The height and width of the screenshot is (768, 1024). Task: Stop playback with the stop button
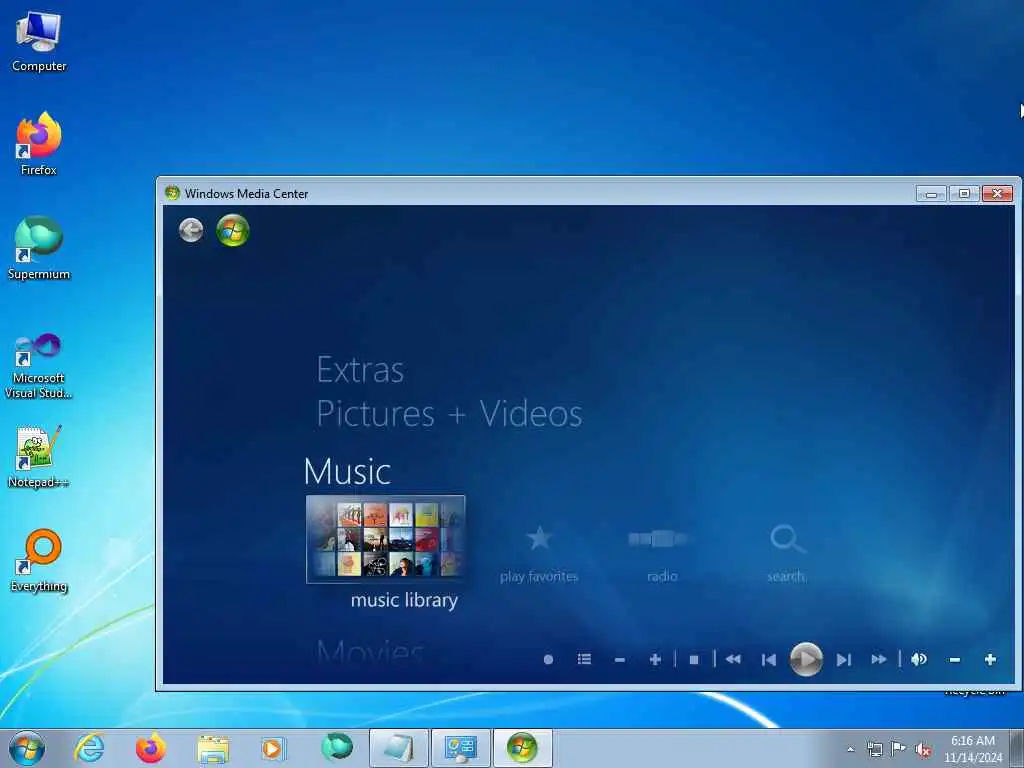(x=694, y=660)
